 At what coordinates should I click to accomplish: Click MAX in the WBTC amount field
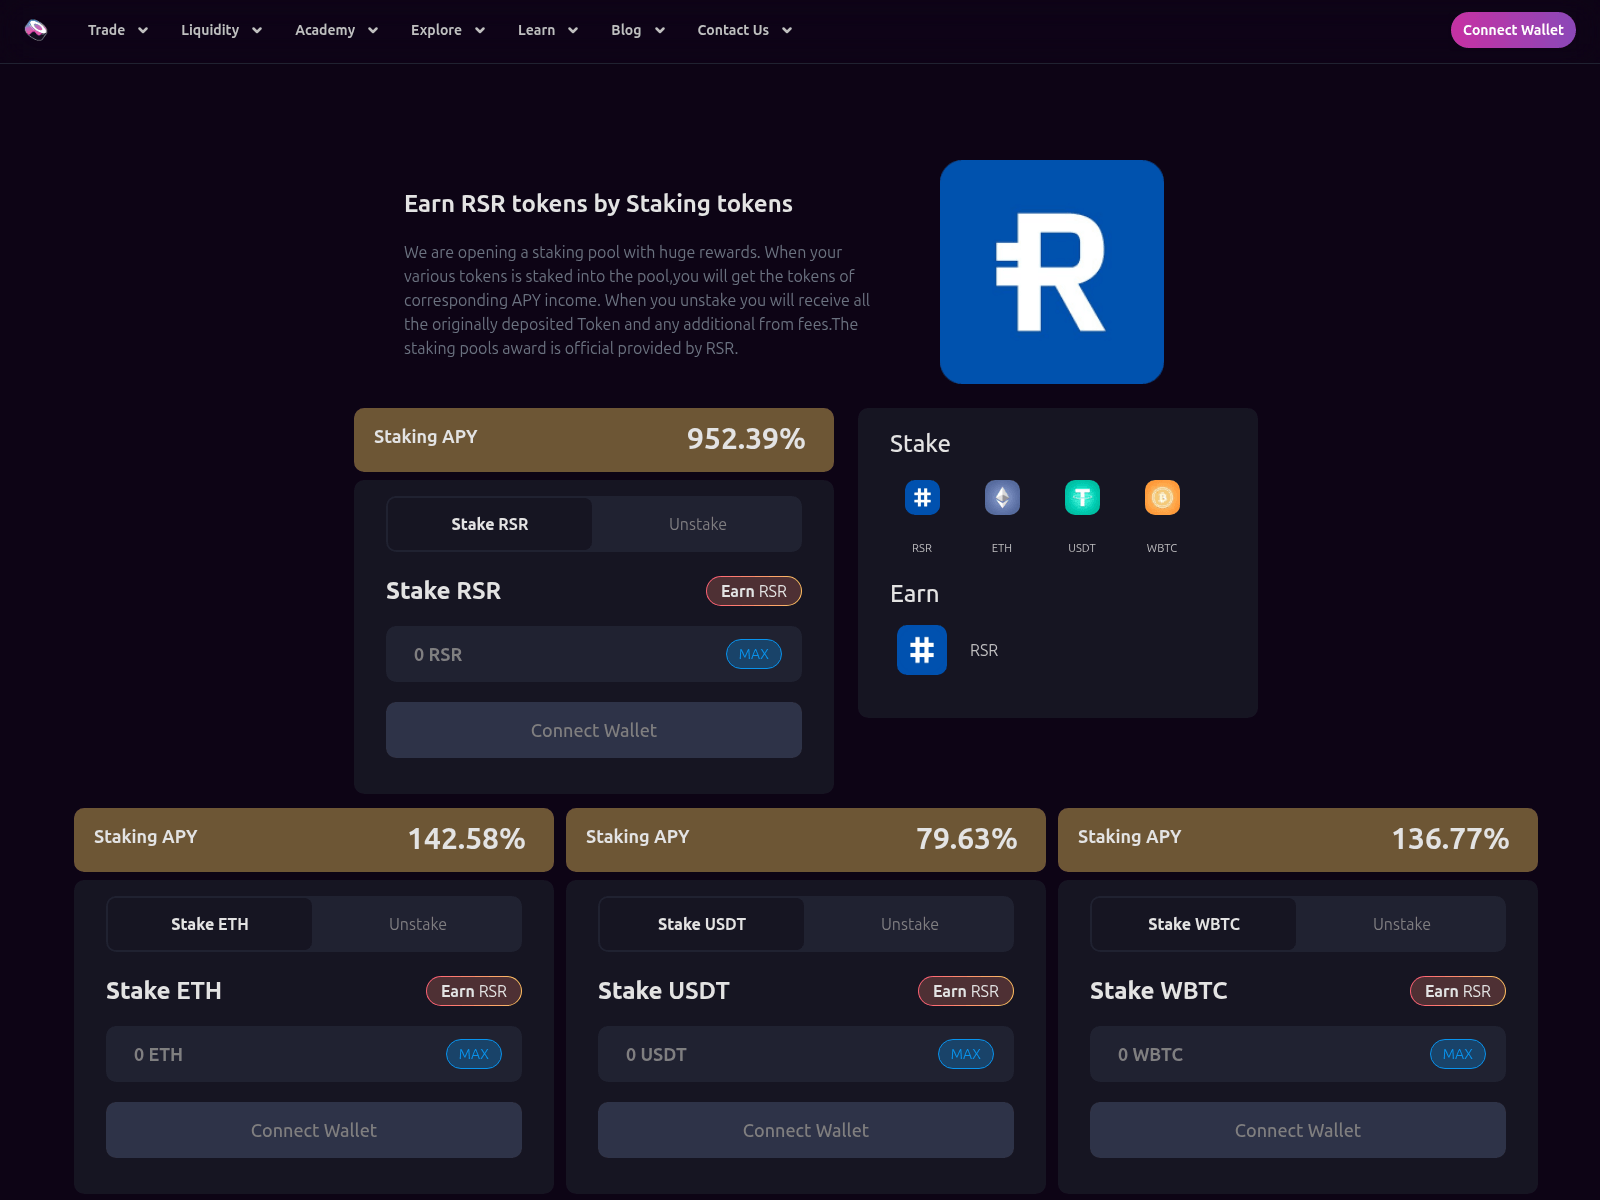(1458, 1054)
